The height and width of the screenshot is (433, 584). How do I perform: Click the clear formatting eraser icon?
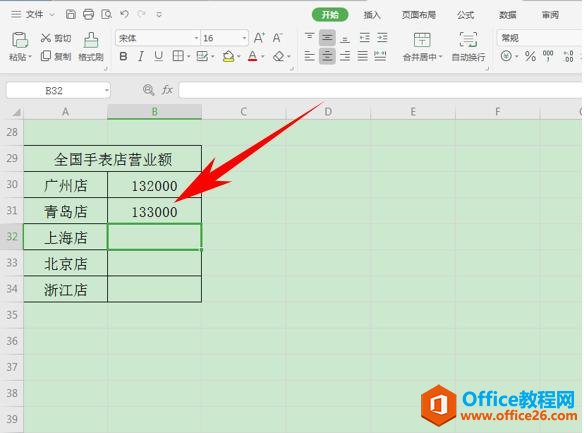pos(279,57)
